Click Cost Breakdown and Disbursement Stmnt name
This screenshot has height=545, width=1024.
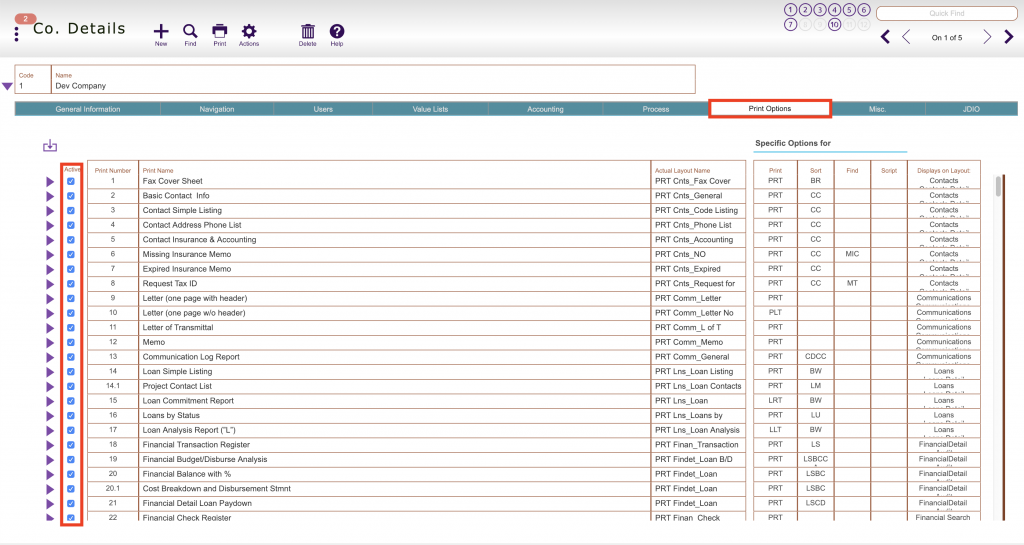(x=217, y=489)
